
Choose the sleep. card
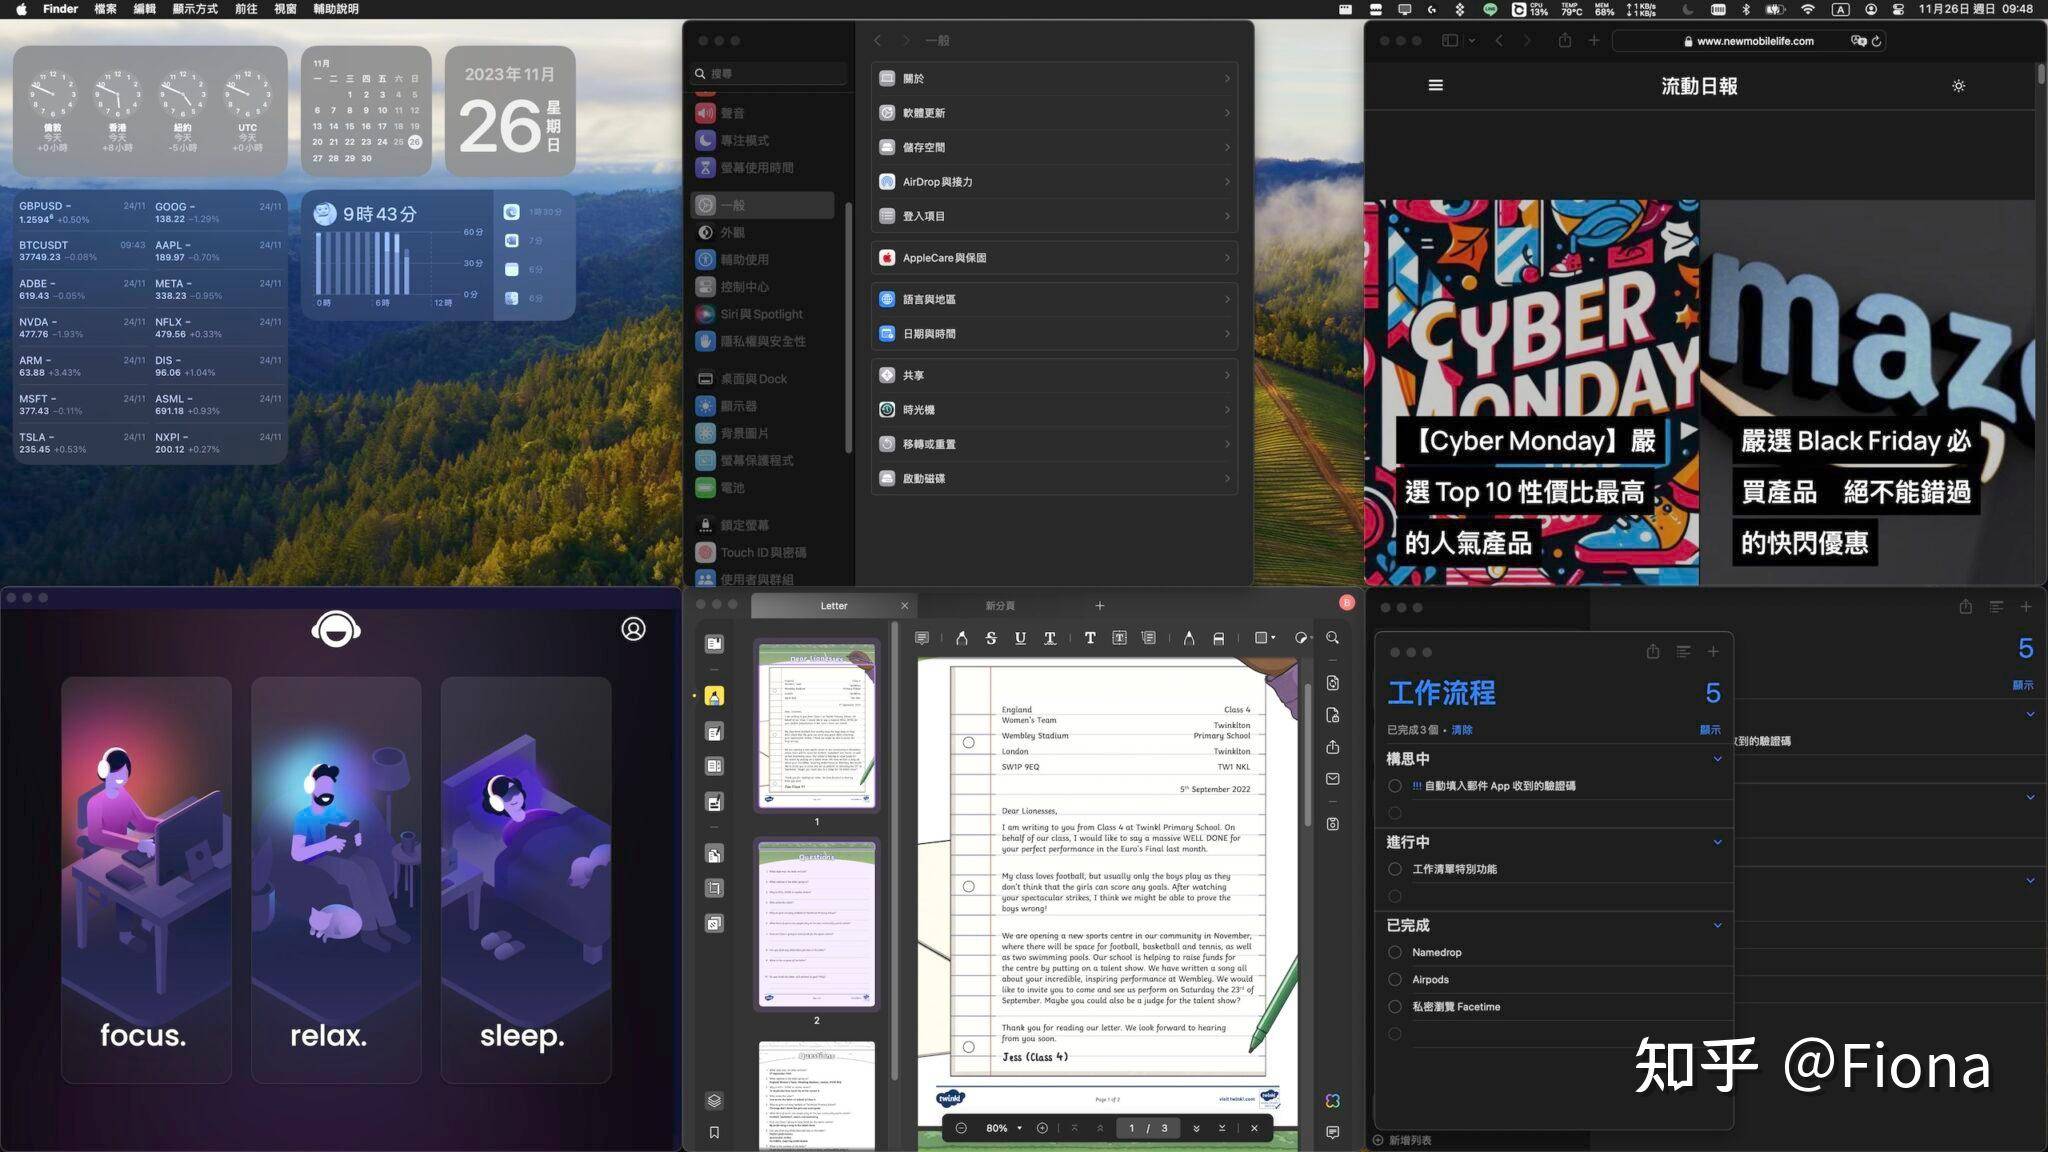click(526, 879)
